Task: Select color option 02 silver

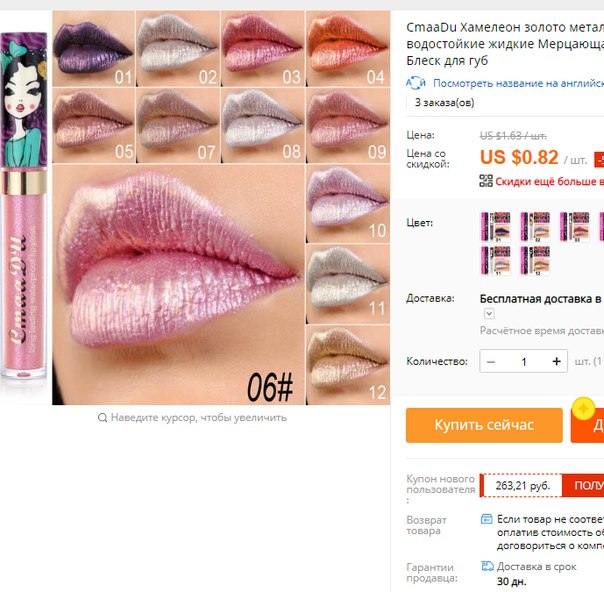Action: pos(535,227)
